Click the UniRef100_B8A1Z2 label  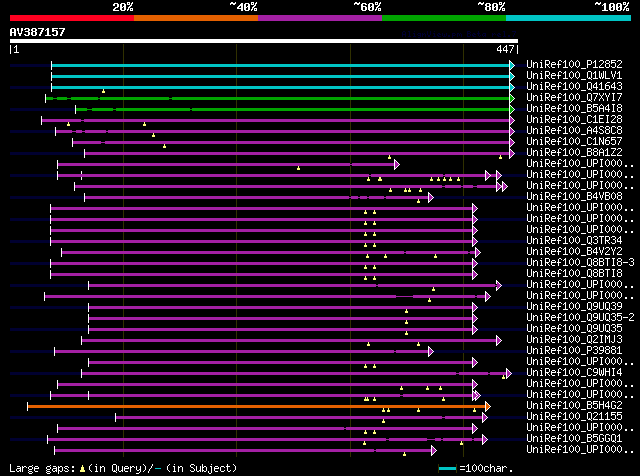click(x=574, y=153)
